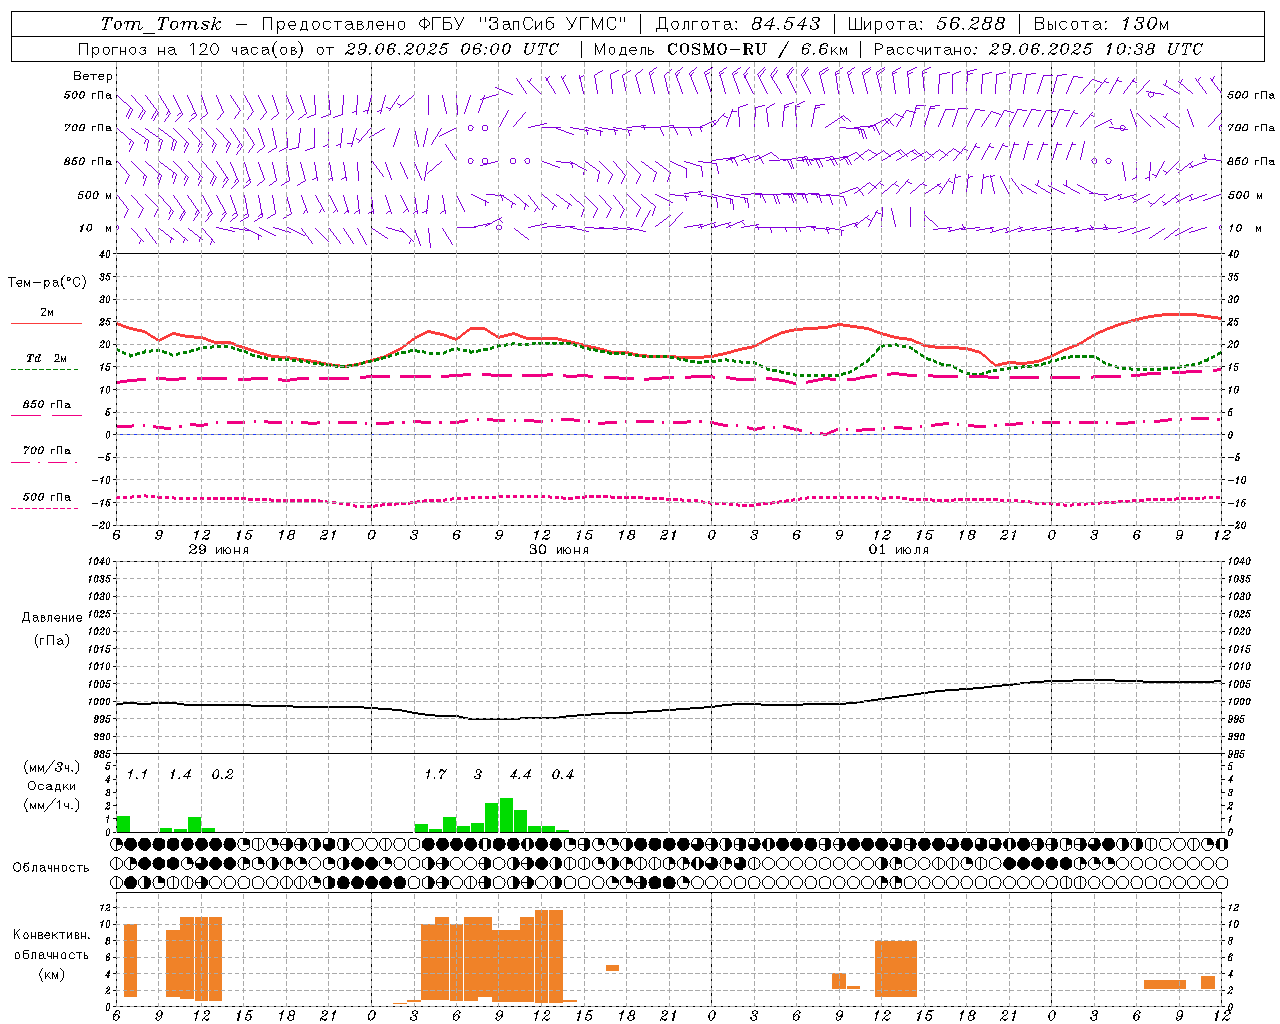Click the model name "COSMO-RU / 6.6км"

click(758, 49)
